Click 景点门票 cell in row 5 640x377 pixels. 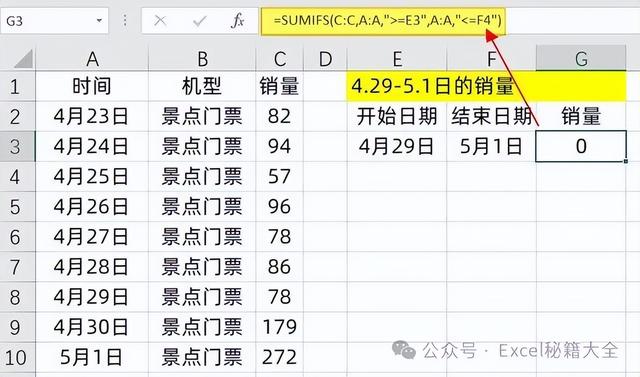(202, 207)
